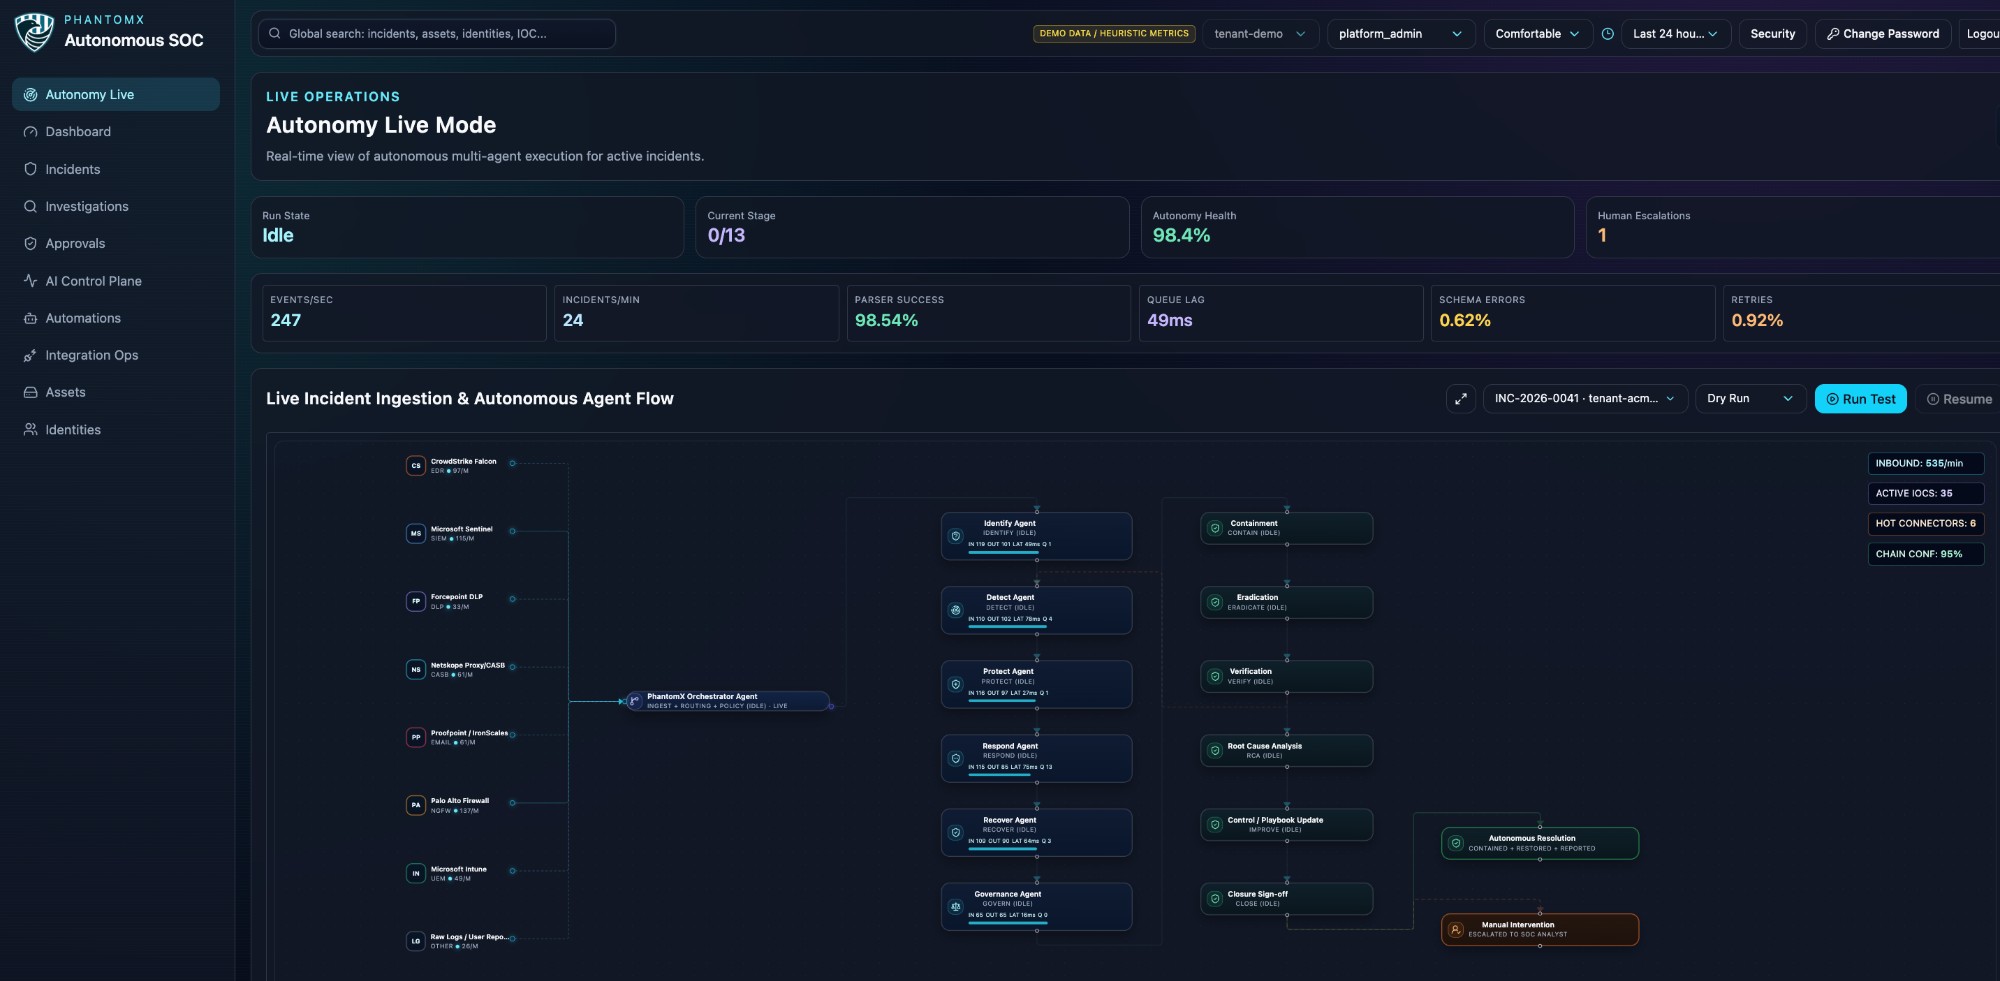Viewport: 2000px width, 981px height.
Task: Expand the agent flow to fullscreen
Action: pos(1460,398)
